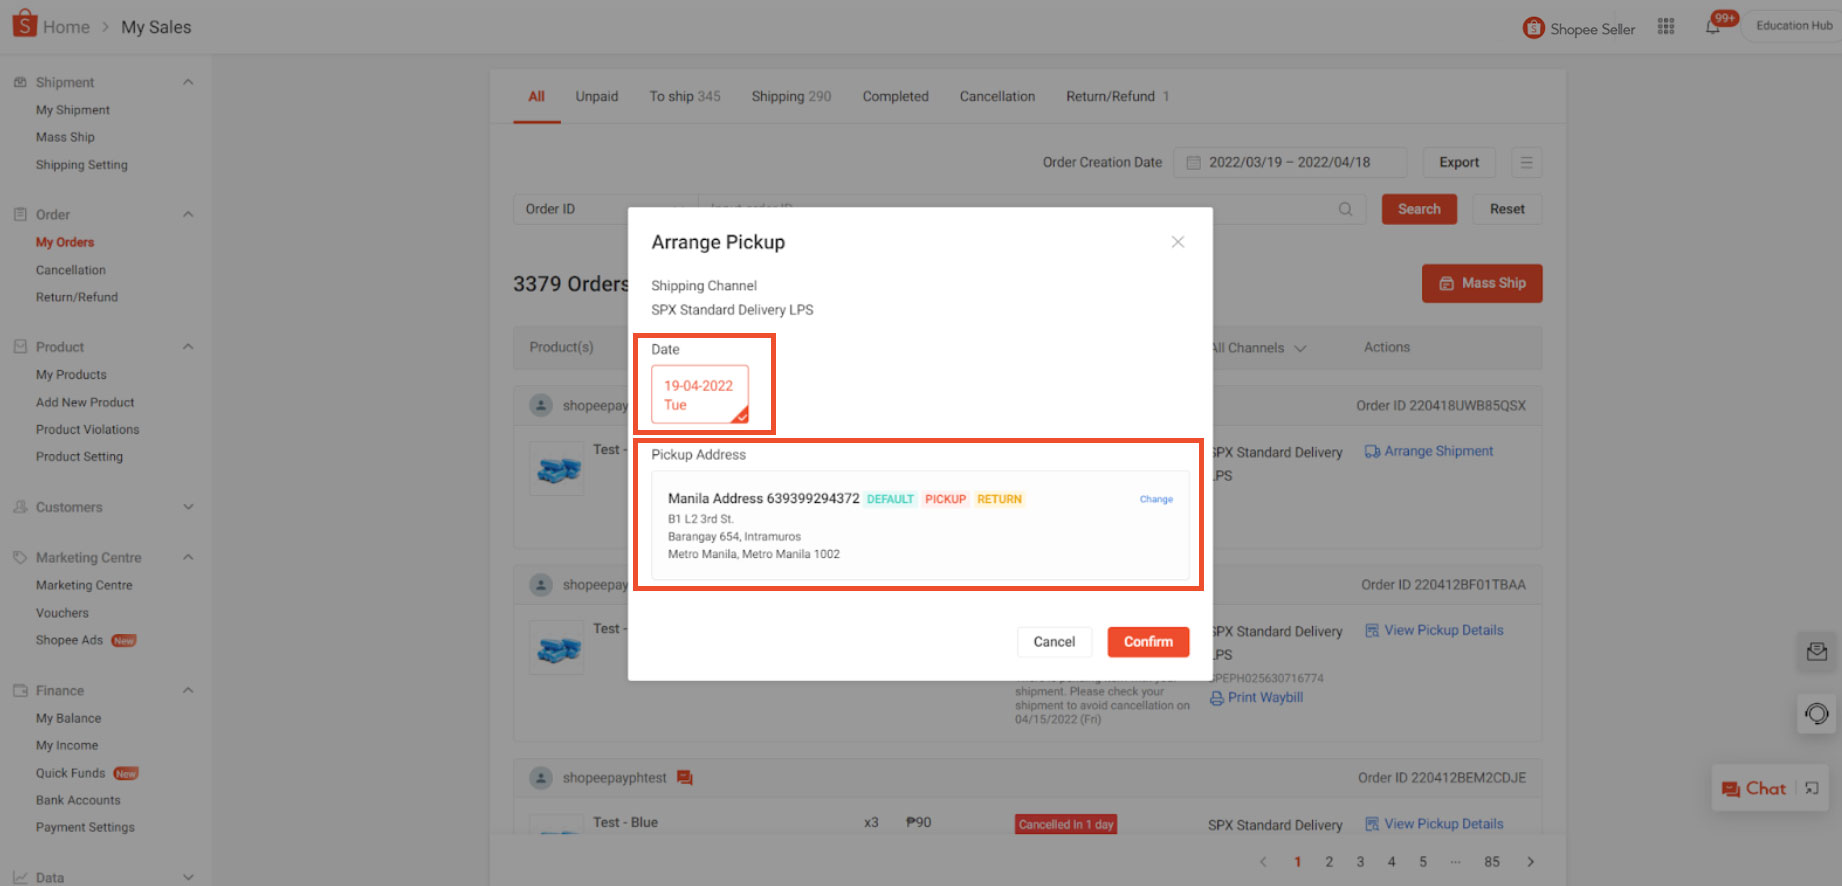Confirm the pickup arrangement
Viewport: 1842px width, 886px height.
pos(1148,642)
